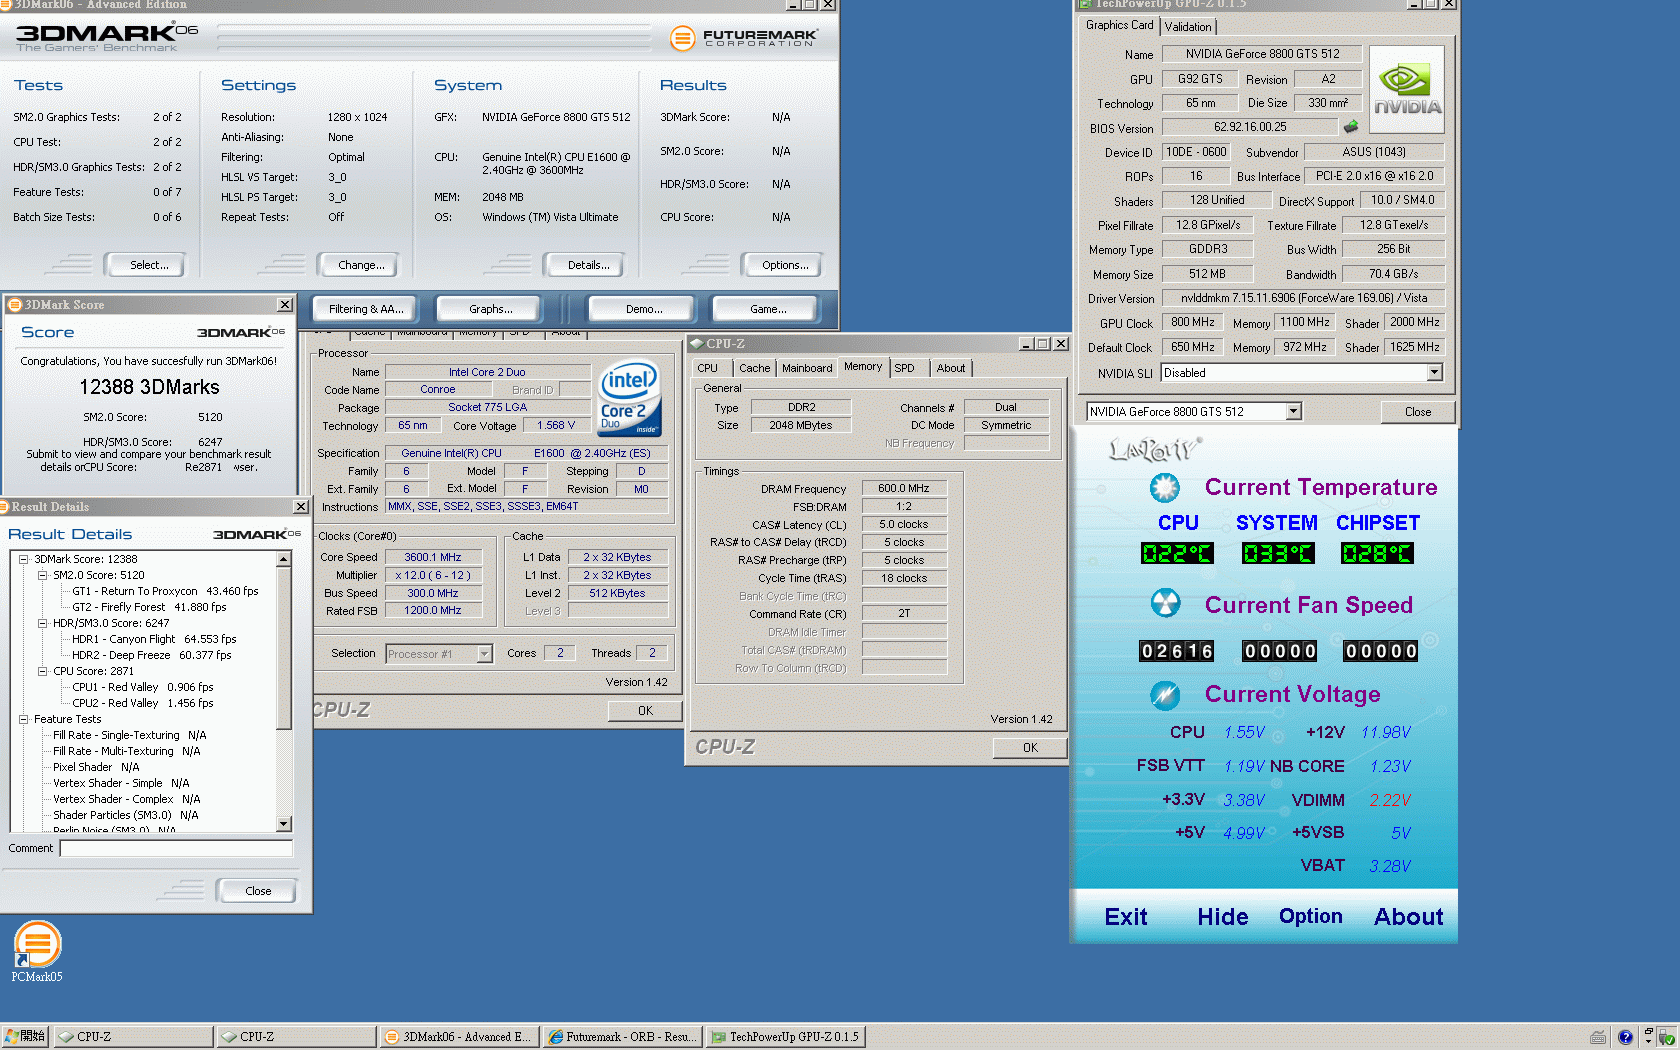Screen dimensions: 1680x1050
Task: Click the help icon in system tray
Action: [x=1625, y=1037]
